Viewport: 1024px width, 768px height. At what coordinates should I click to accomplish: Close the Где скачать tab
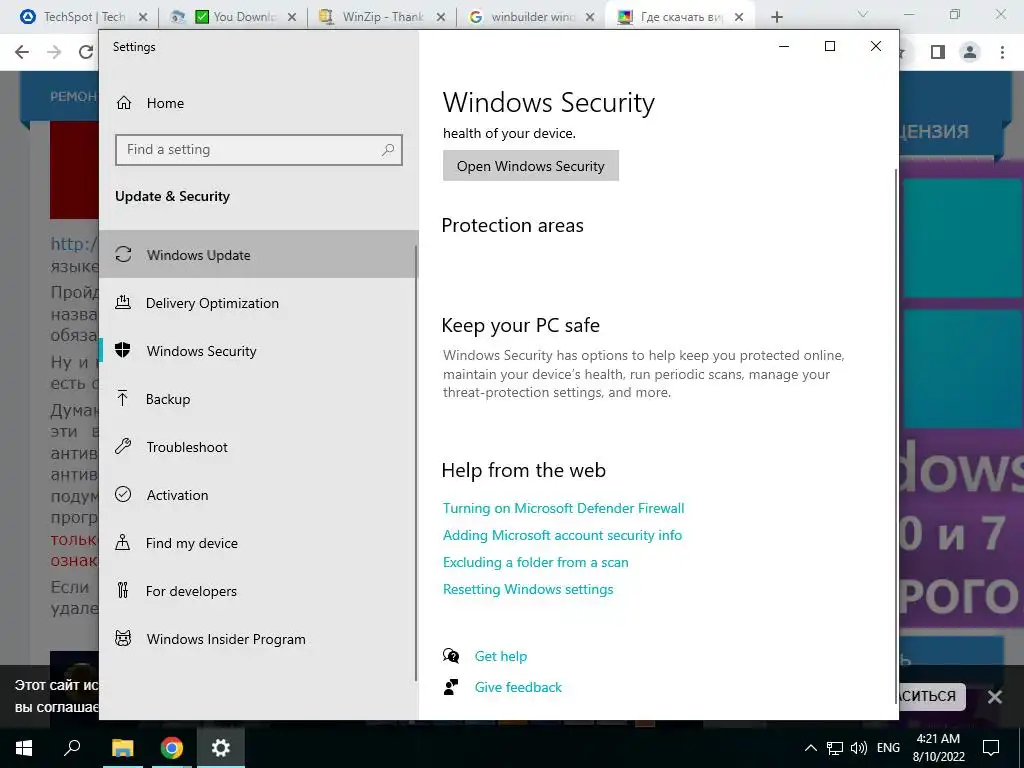click(739, 17)
